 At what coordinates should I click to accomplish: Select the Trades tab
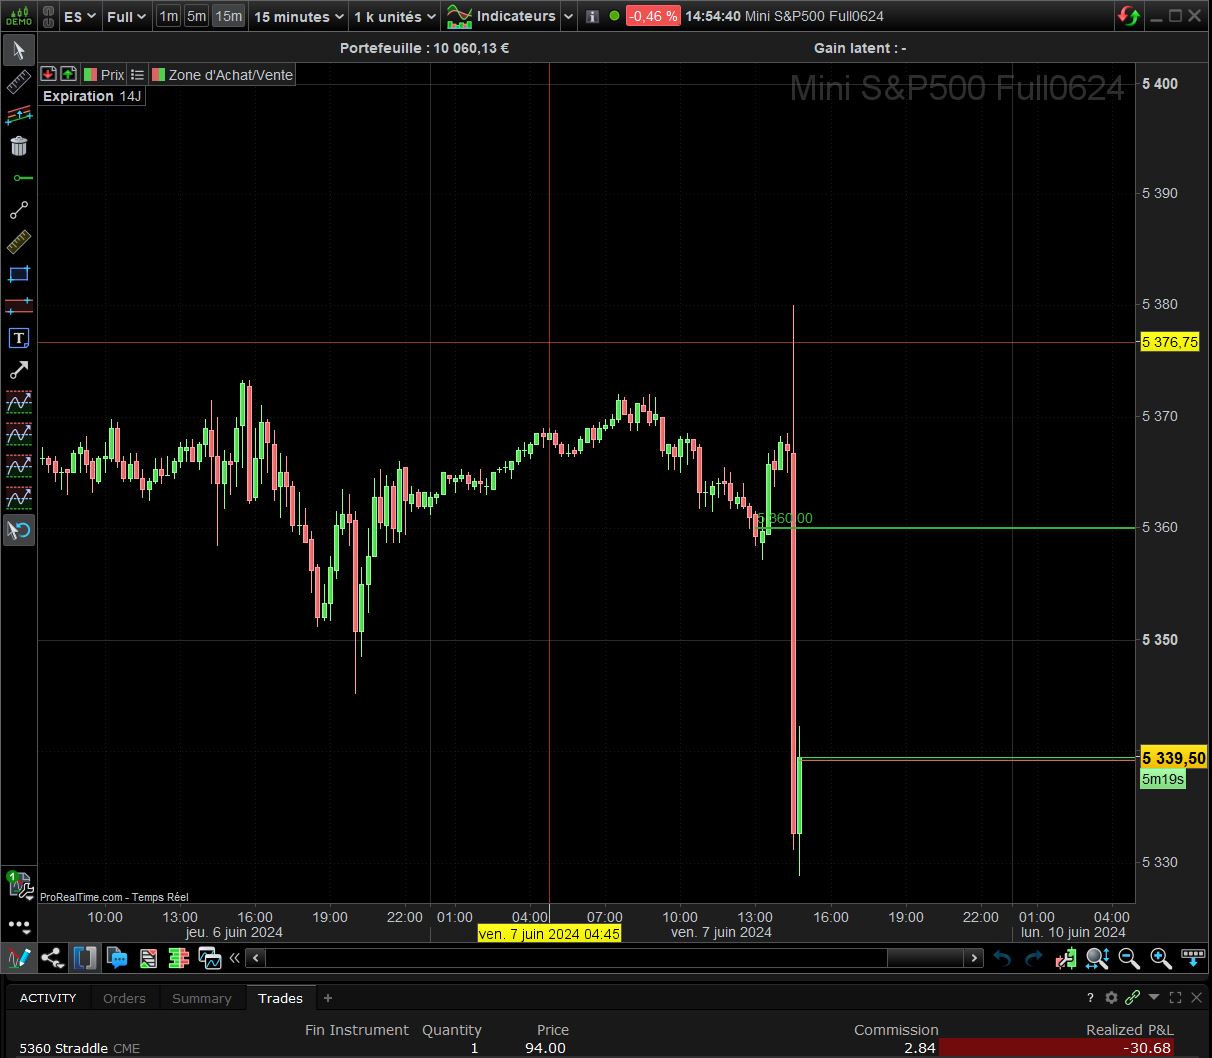click(x=280, y=998)
